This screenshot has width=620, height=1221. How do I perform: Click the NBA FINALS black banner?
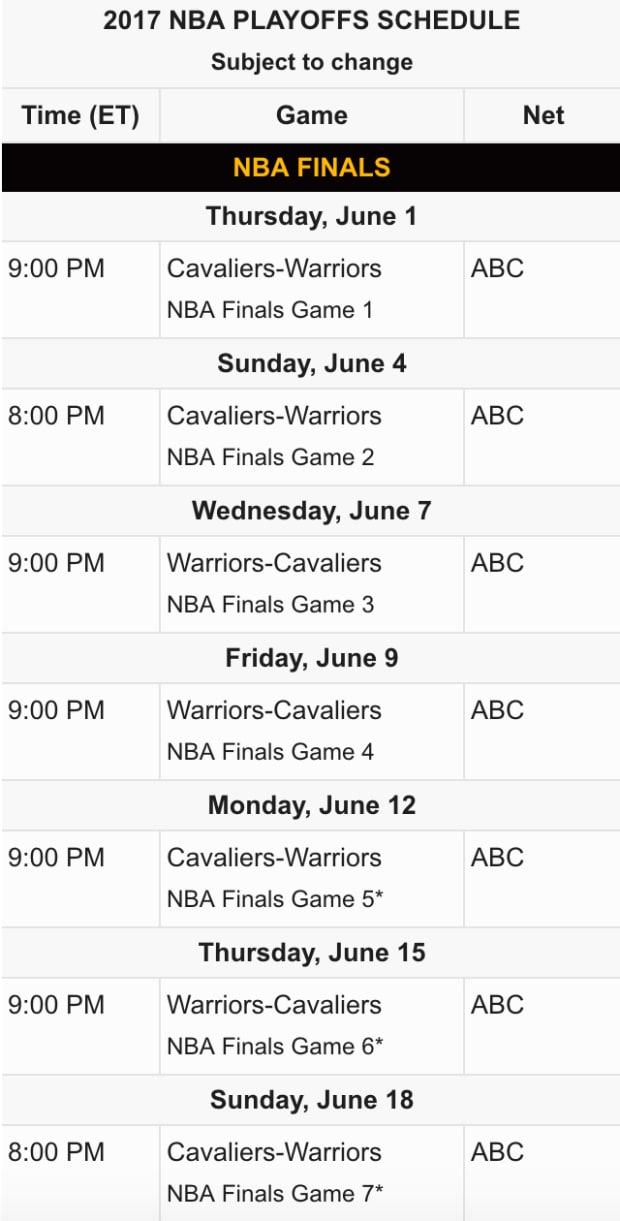(x=311, y=167)
